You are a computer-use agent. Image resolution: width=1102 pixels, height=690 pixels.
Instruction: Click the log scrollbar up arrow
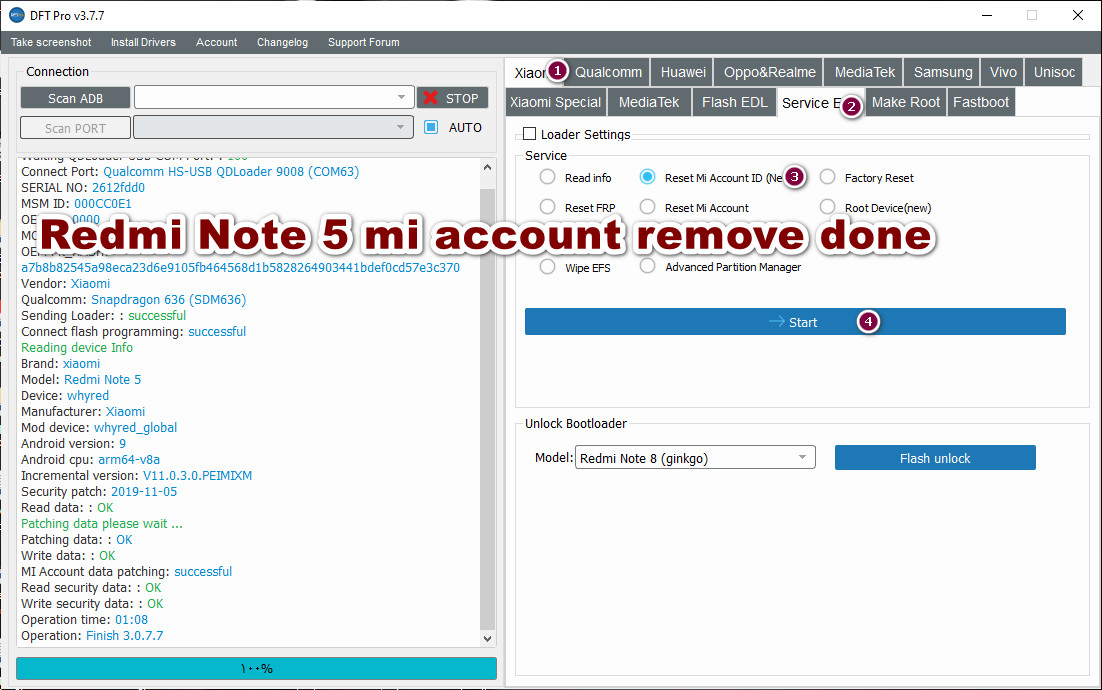click(x=487, y=167)
